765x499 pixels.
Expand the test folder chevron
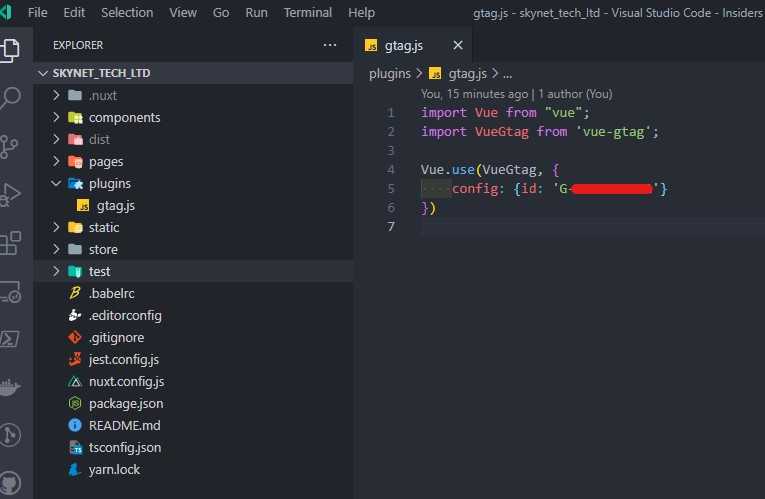pos(56,271)
